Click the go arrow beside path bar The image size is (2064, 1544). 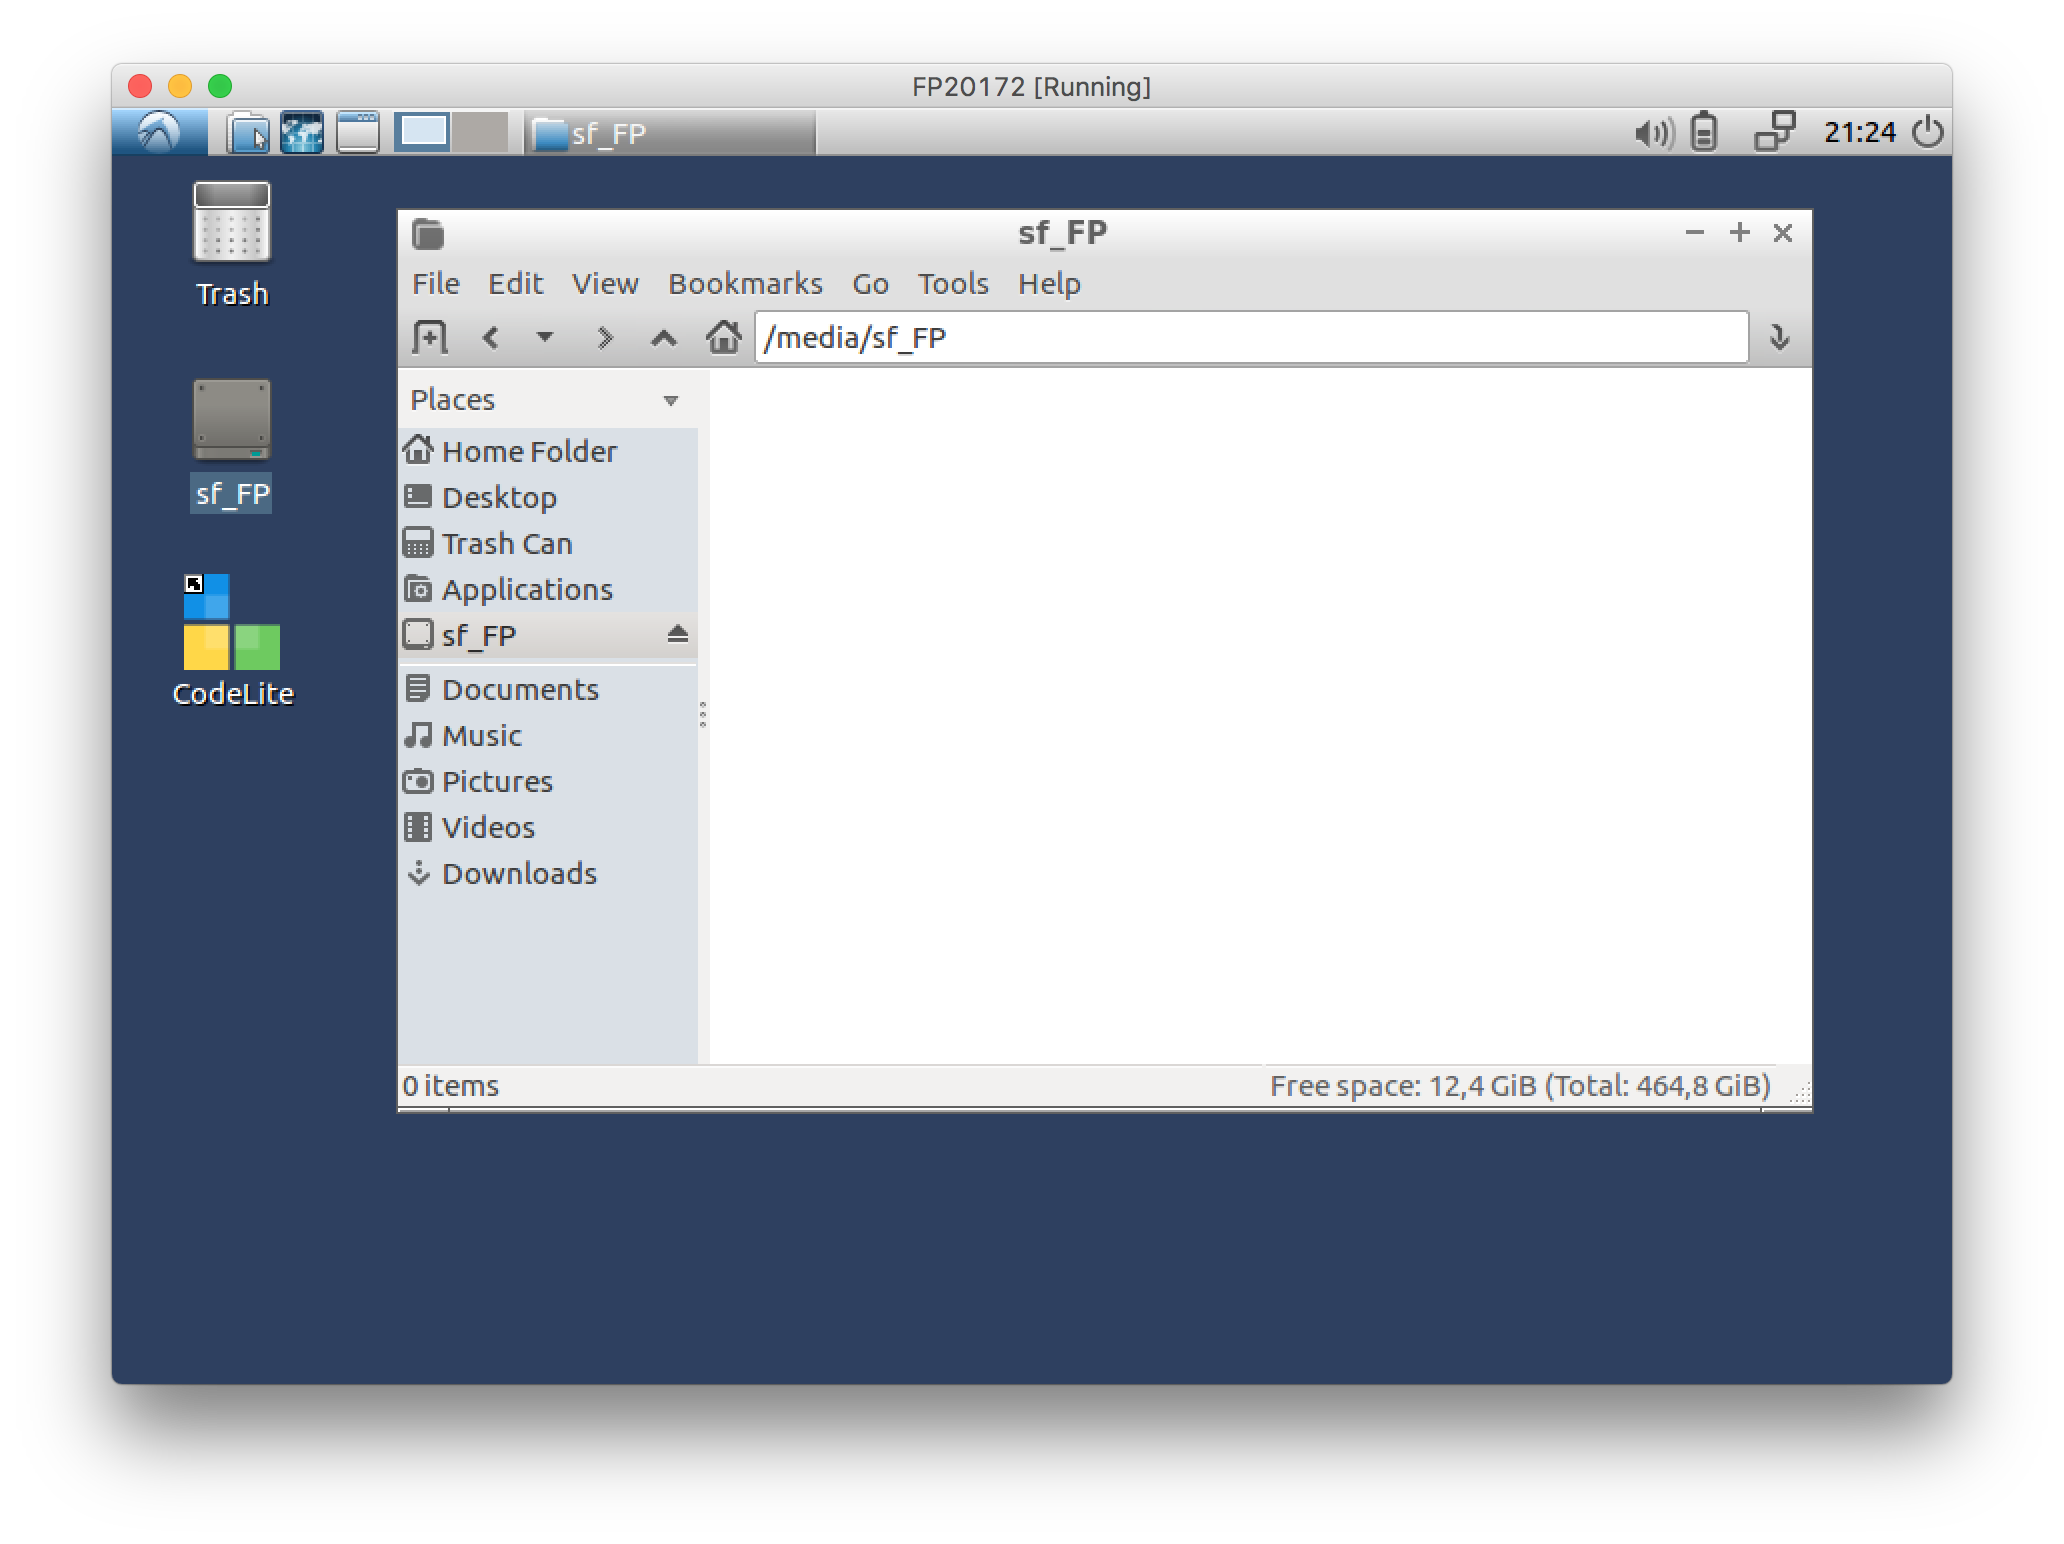(1779, 337)
